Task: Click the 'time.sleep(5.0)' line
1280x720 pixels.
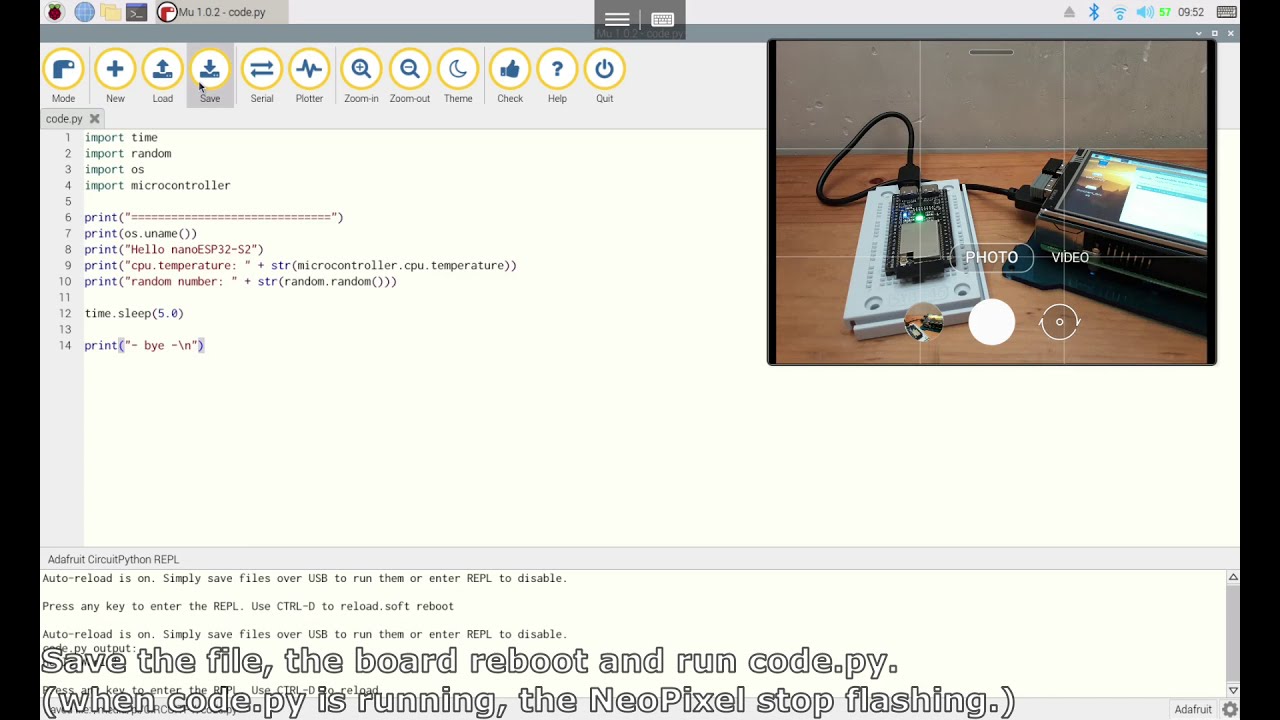Action: [134, 313]
